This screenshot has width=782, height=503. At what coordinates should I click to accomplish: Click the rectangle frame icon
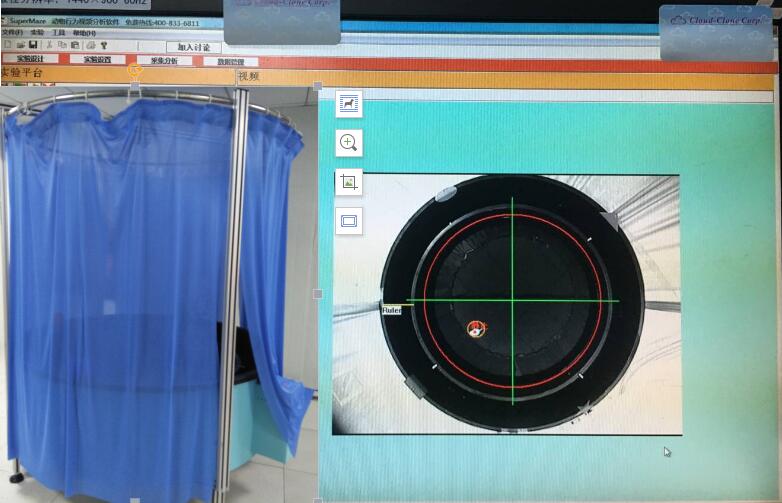click(x=349, y=221)
